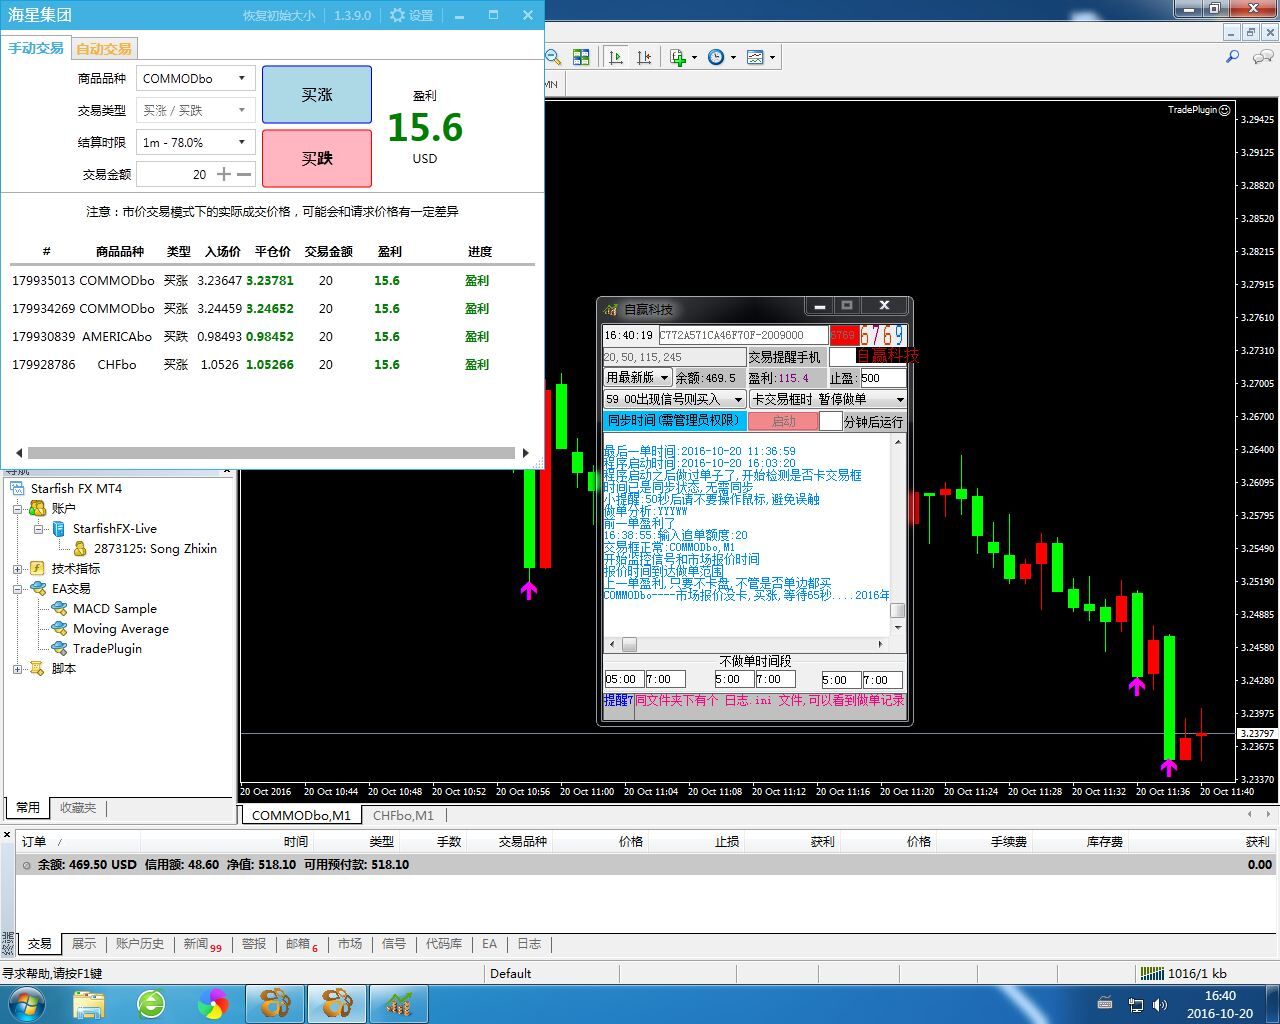Click the volume speaker icon in system tray
Image resolution: width=1280 pixels, height=1024 pixels.
[1160, 1004]
